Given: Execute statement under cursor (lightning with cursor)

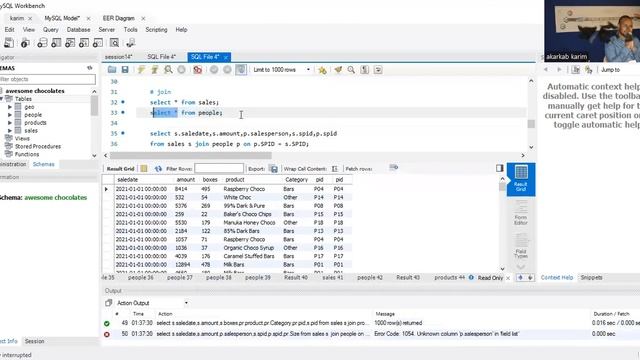Looking at the screenshot, I should coord(155,70).
